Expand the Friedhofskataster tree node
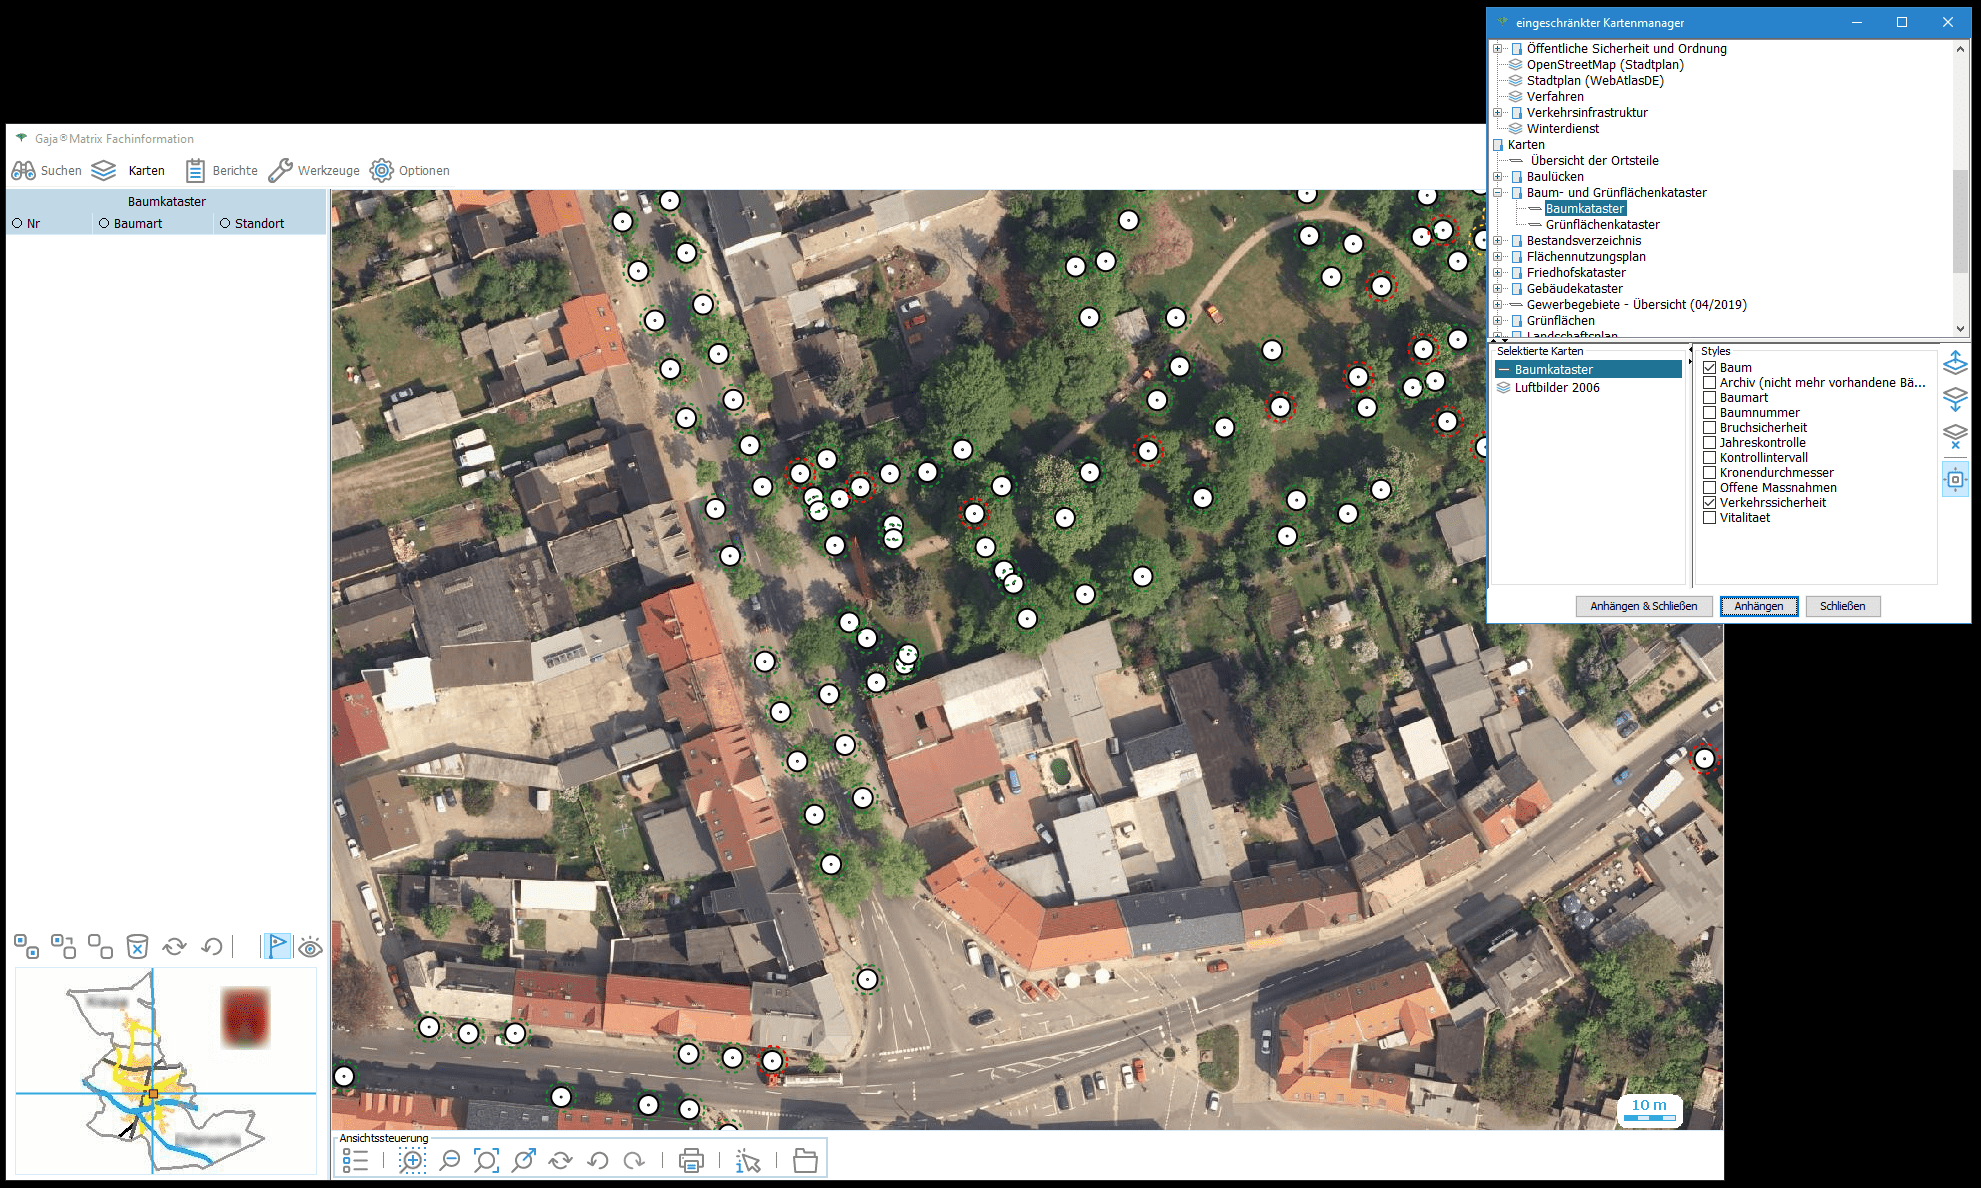Viewport: 1981px width, 1188px height. coord(1498,273)
